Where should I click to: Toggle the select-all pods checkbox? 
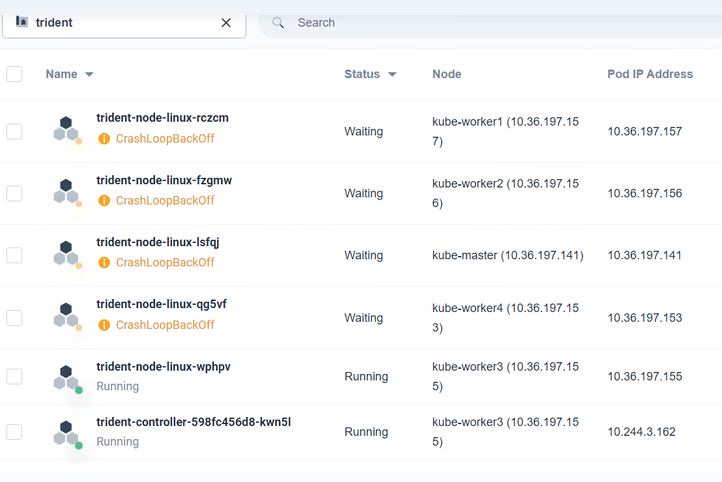(x=14, y=74)
